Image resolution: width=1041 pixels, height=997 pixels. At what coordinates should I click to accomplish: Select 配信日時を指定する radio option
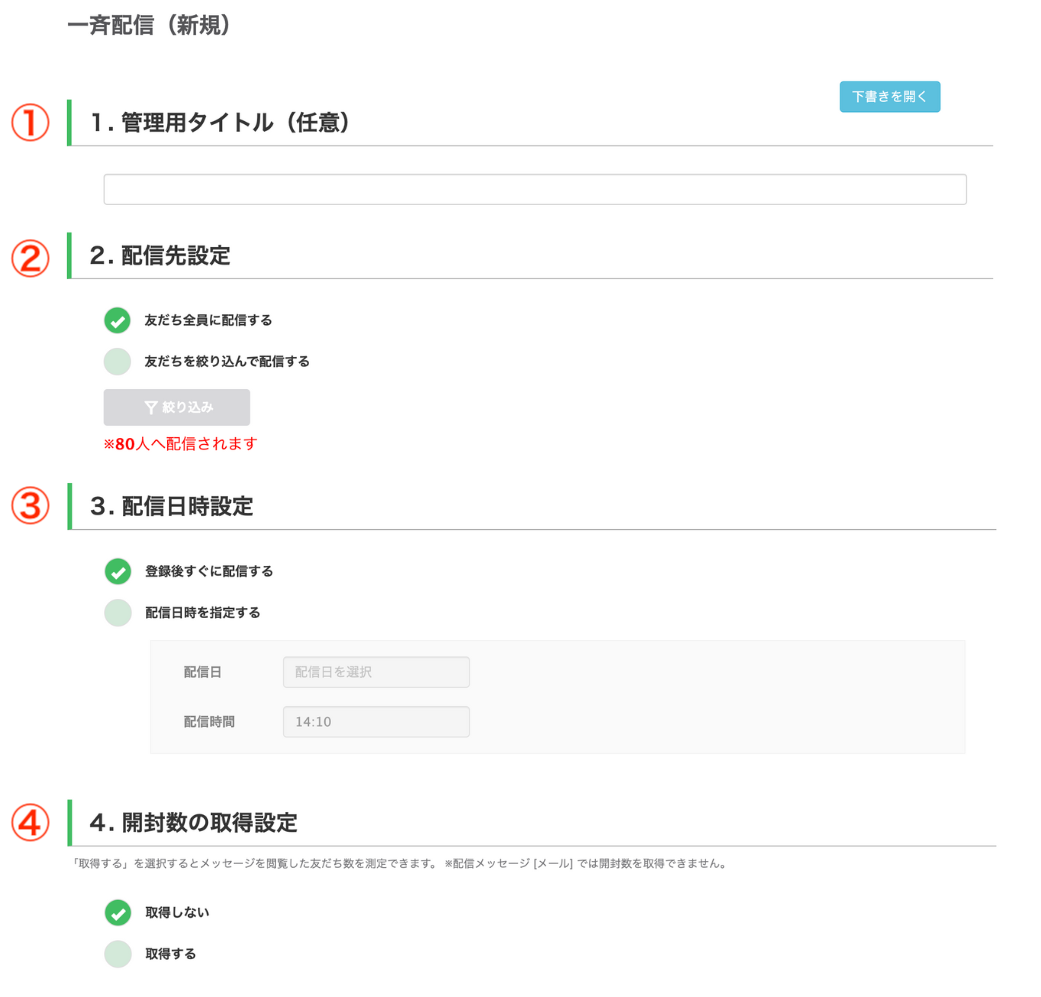point(118,613)
